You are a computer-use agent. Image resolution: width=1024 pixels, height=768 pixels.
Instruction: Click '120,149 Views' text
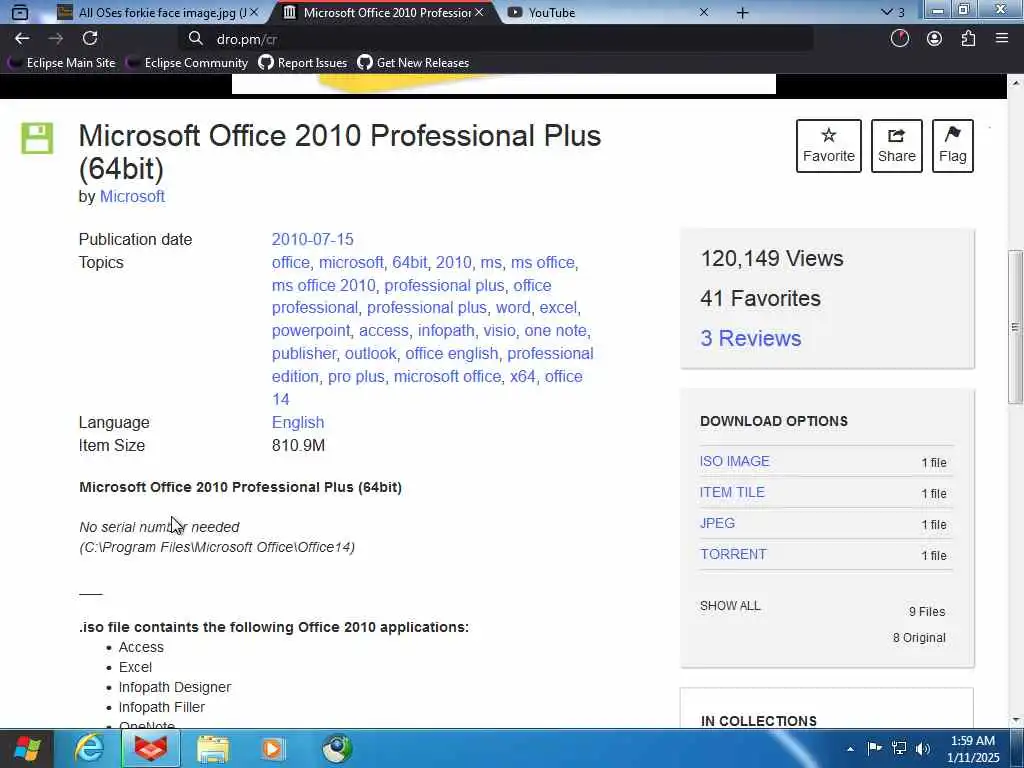(772, 259)
